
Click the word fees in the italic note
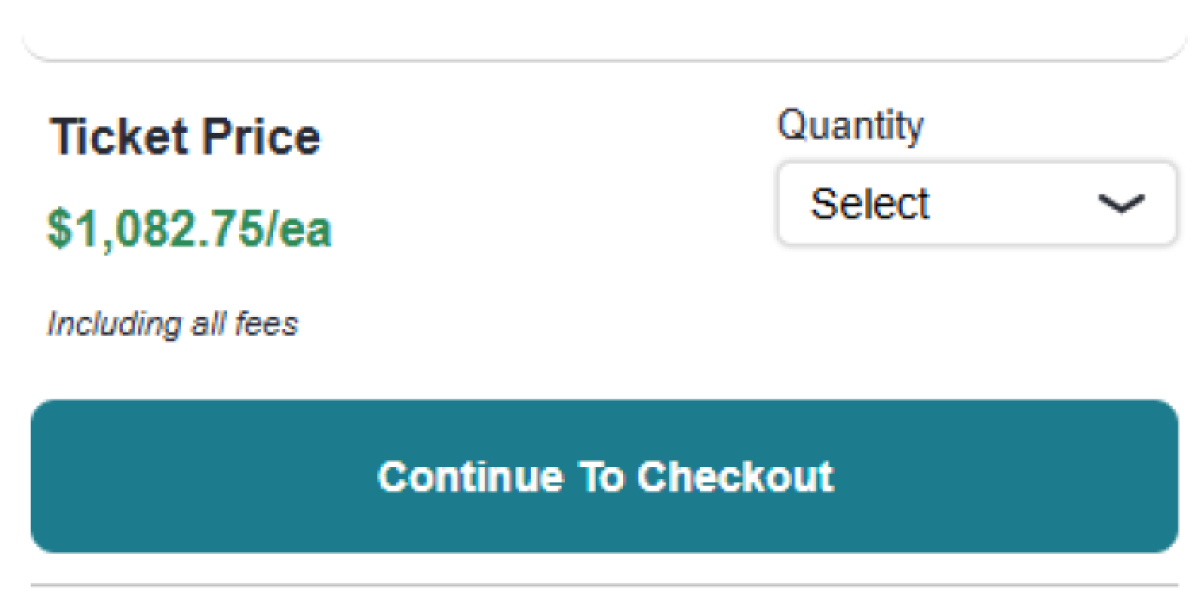[x=271, y=324]
